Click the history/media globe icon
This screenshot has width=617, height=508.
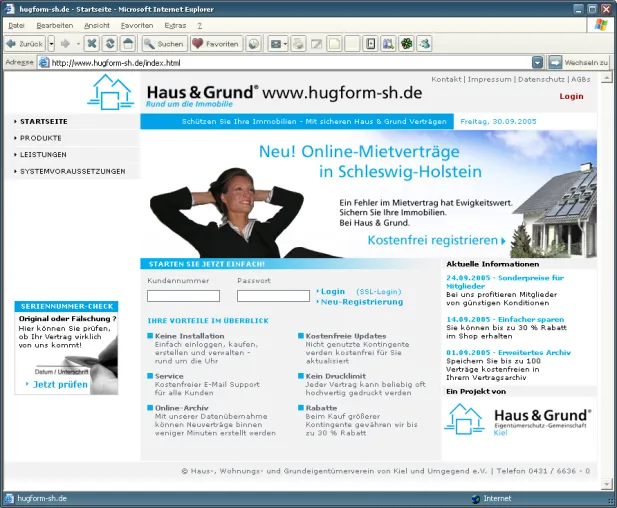point(254,44)
